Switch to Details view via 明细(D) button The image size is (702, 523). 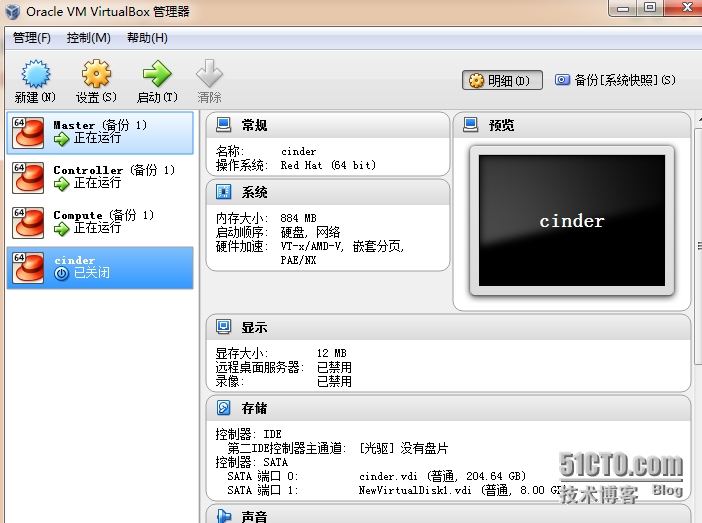(502, 80)
